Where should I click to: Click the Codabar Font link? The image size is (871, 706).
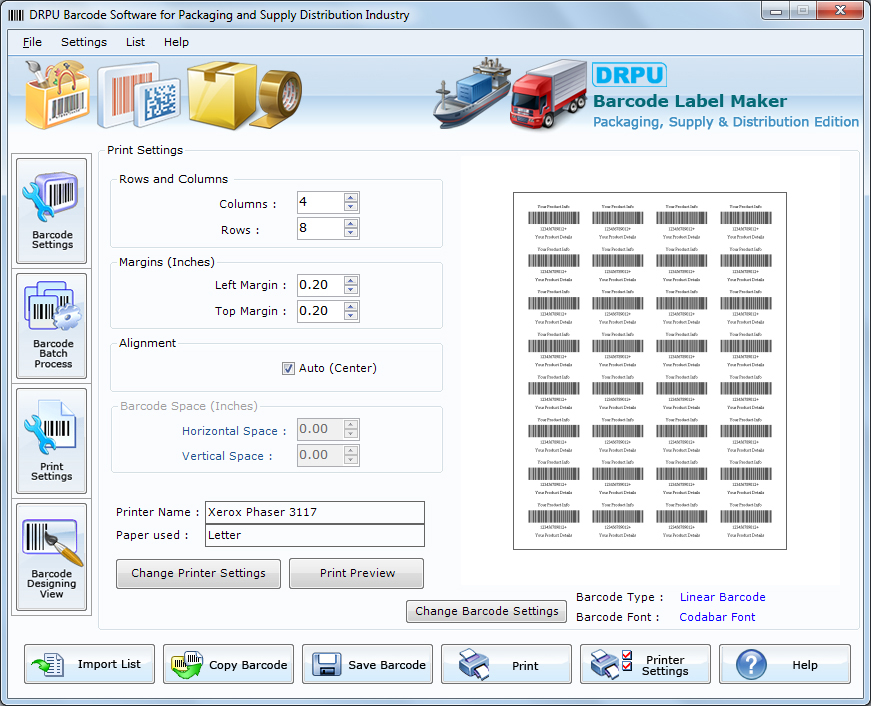(x=717, y=615)
